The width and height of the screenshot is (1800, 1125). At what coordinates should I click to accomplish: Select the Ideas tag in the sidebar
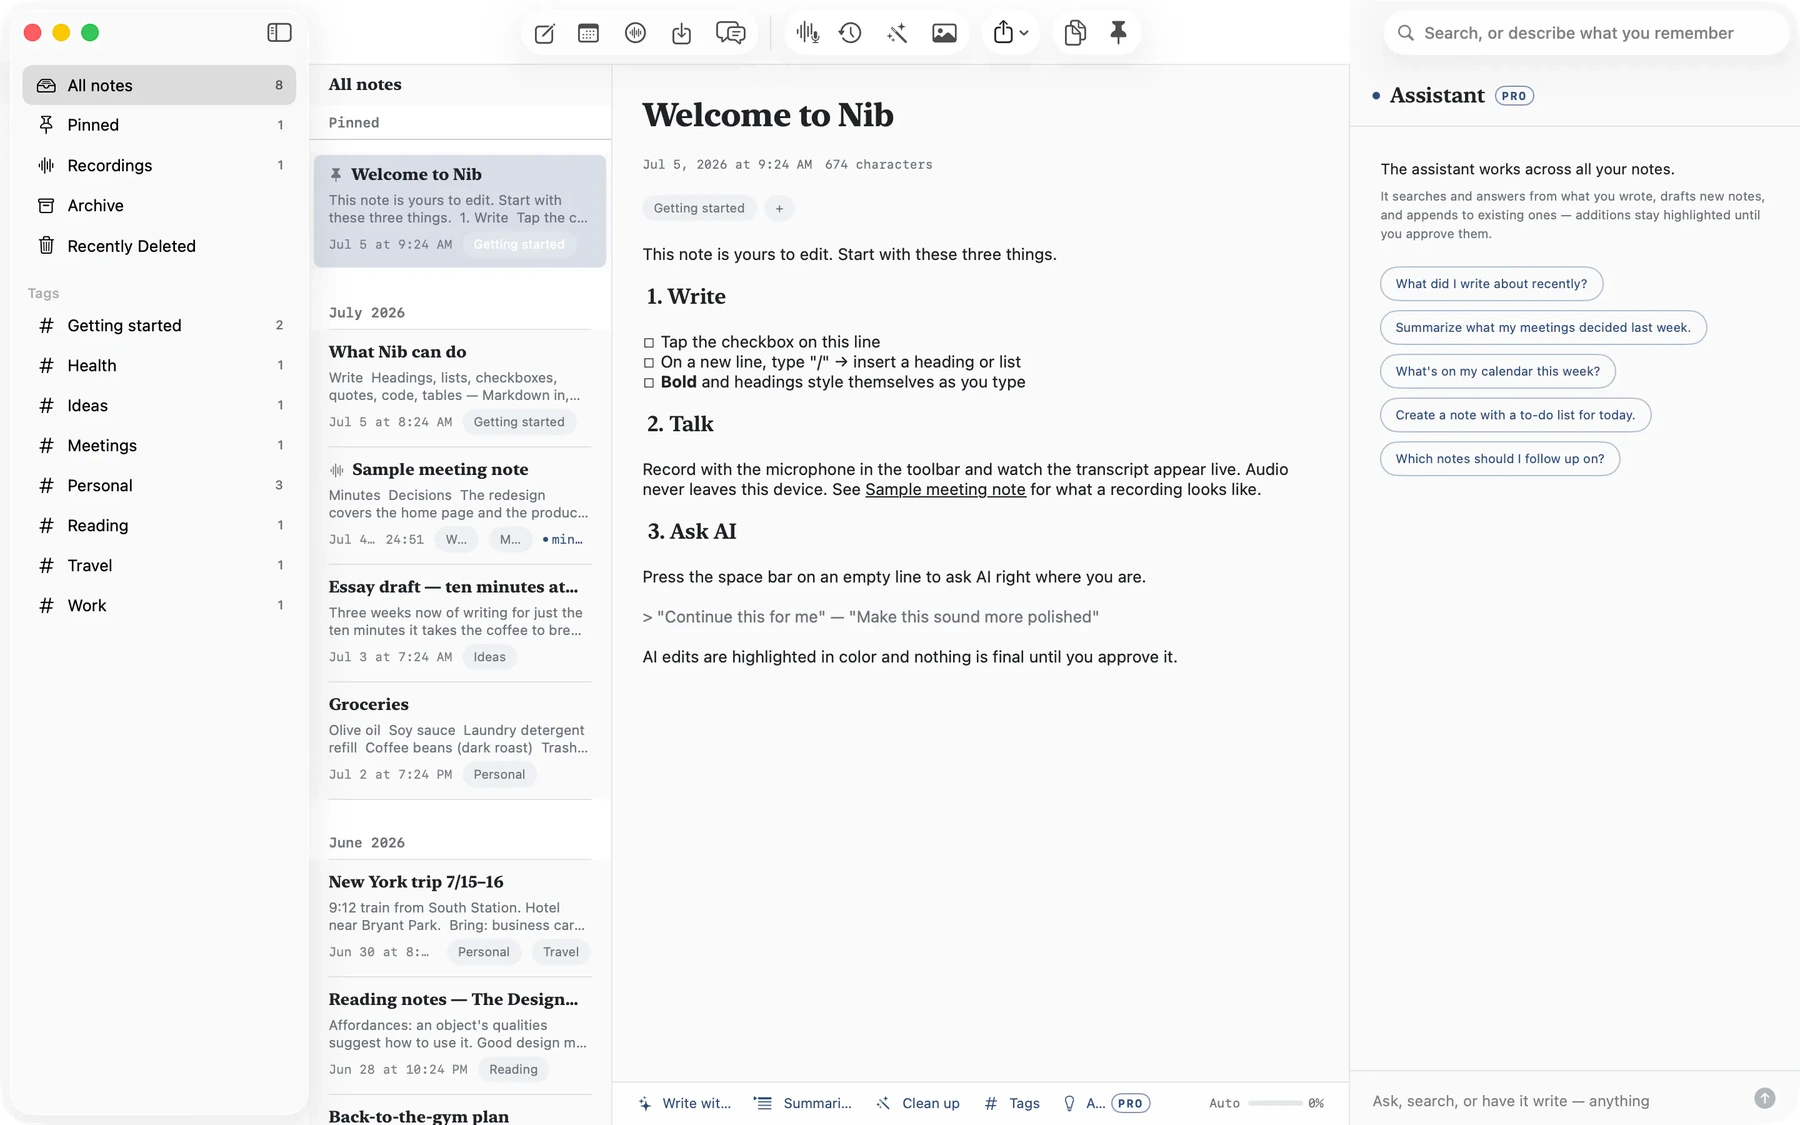pyautogui.click(x=159, y=405)
